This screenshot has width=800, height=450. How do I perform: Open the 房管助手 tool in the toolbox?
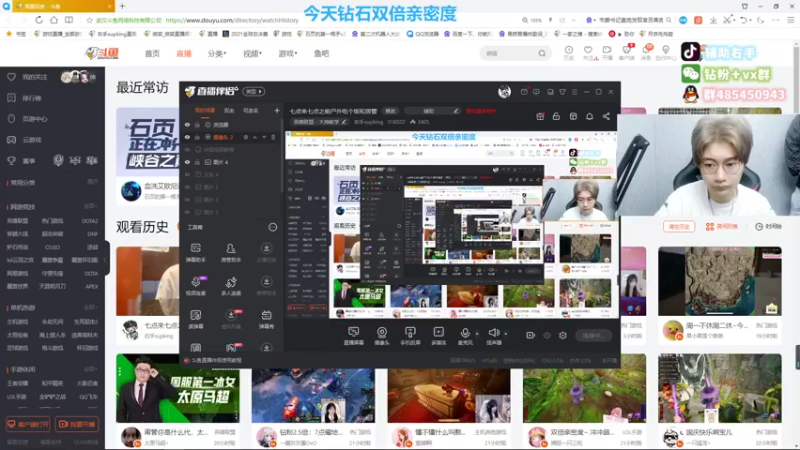[x=231, y=253]
